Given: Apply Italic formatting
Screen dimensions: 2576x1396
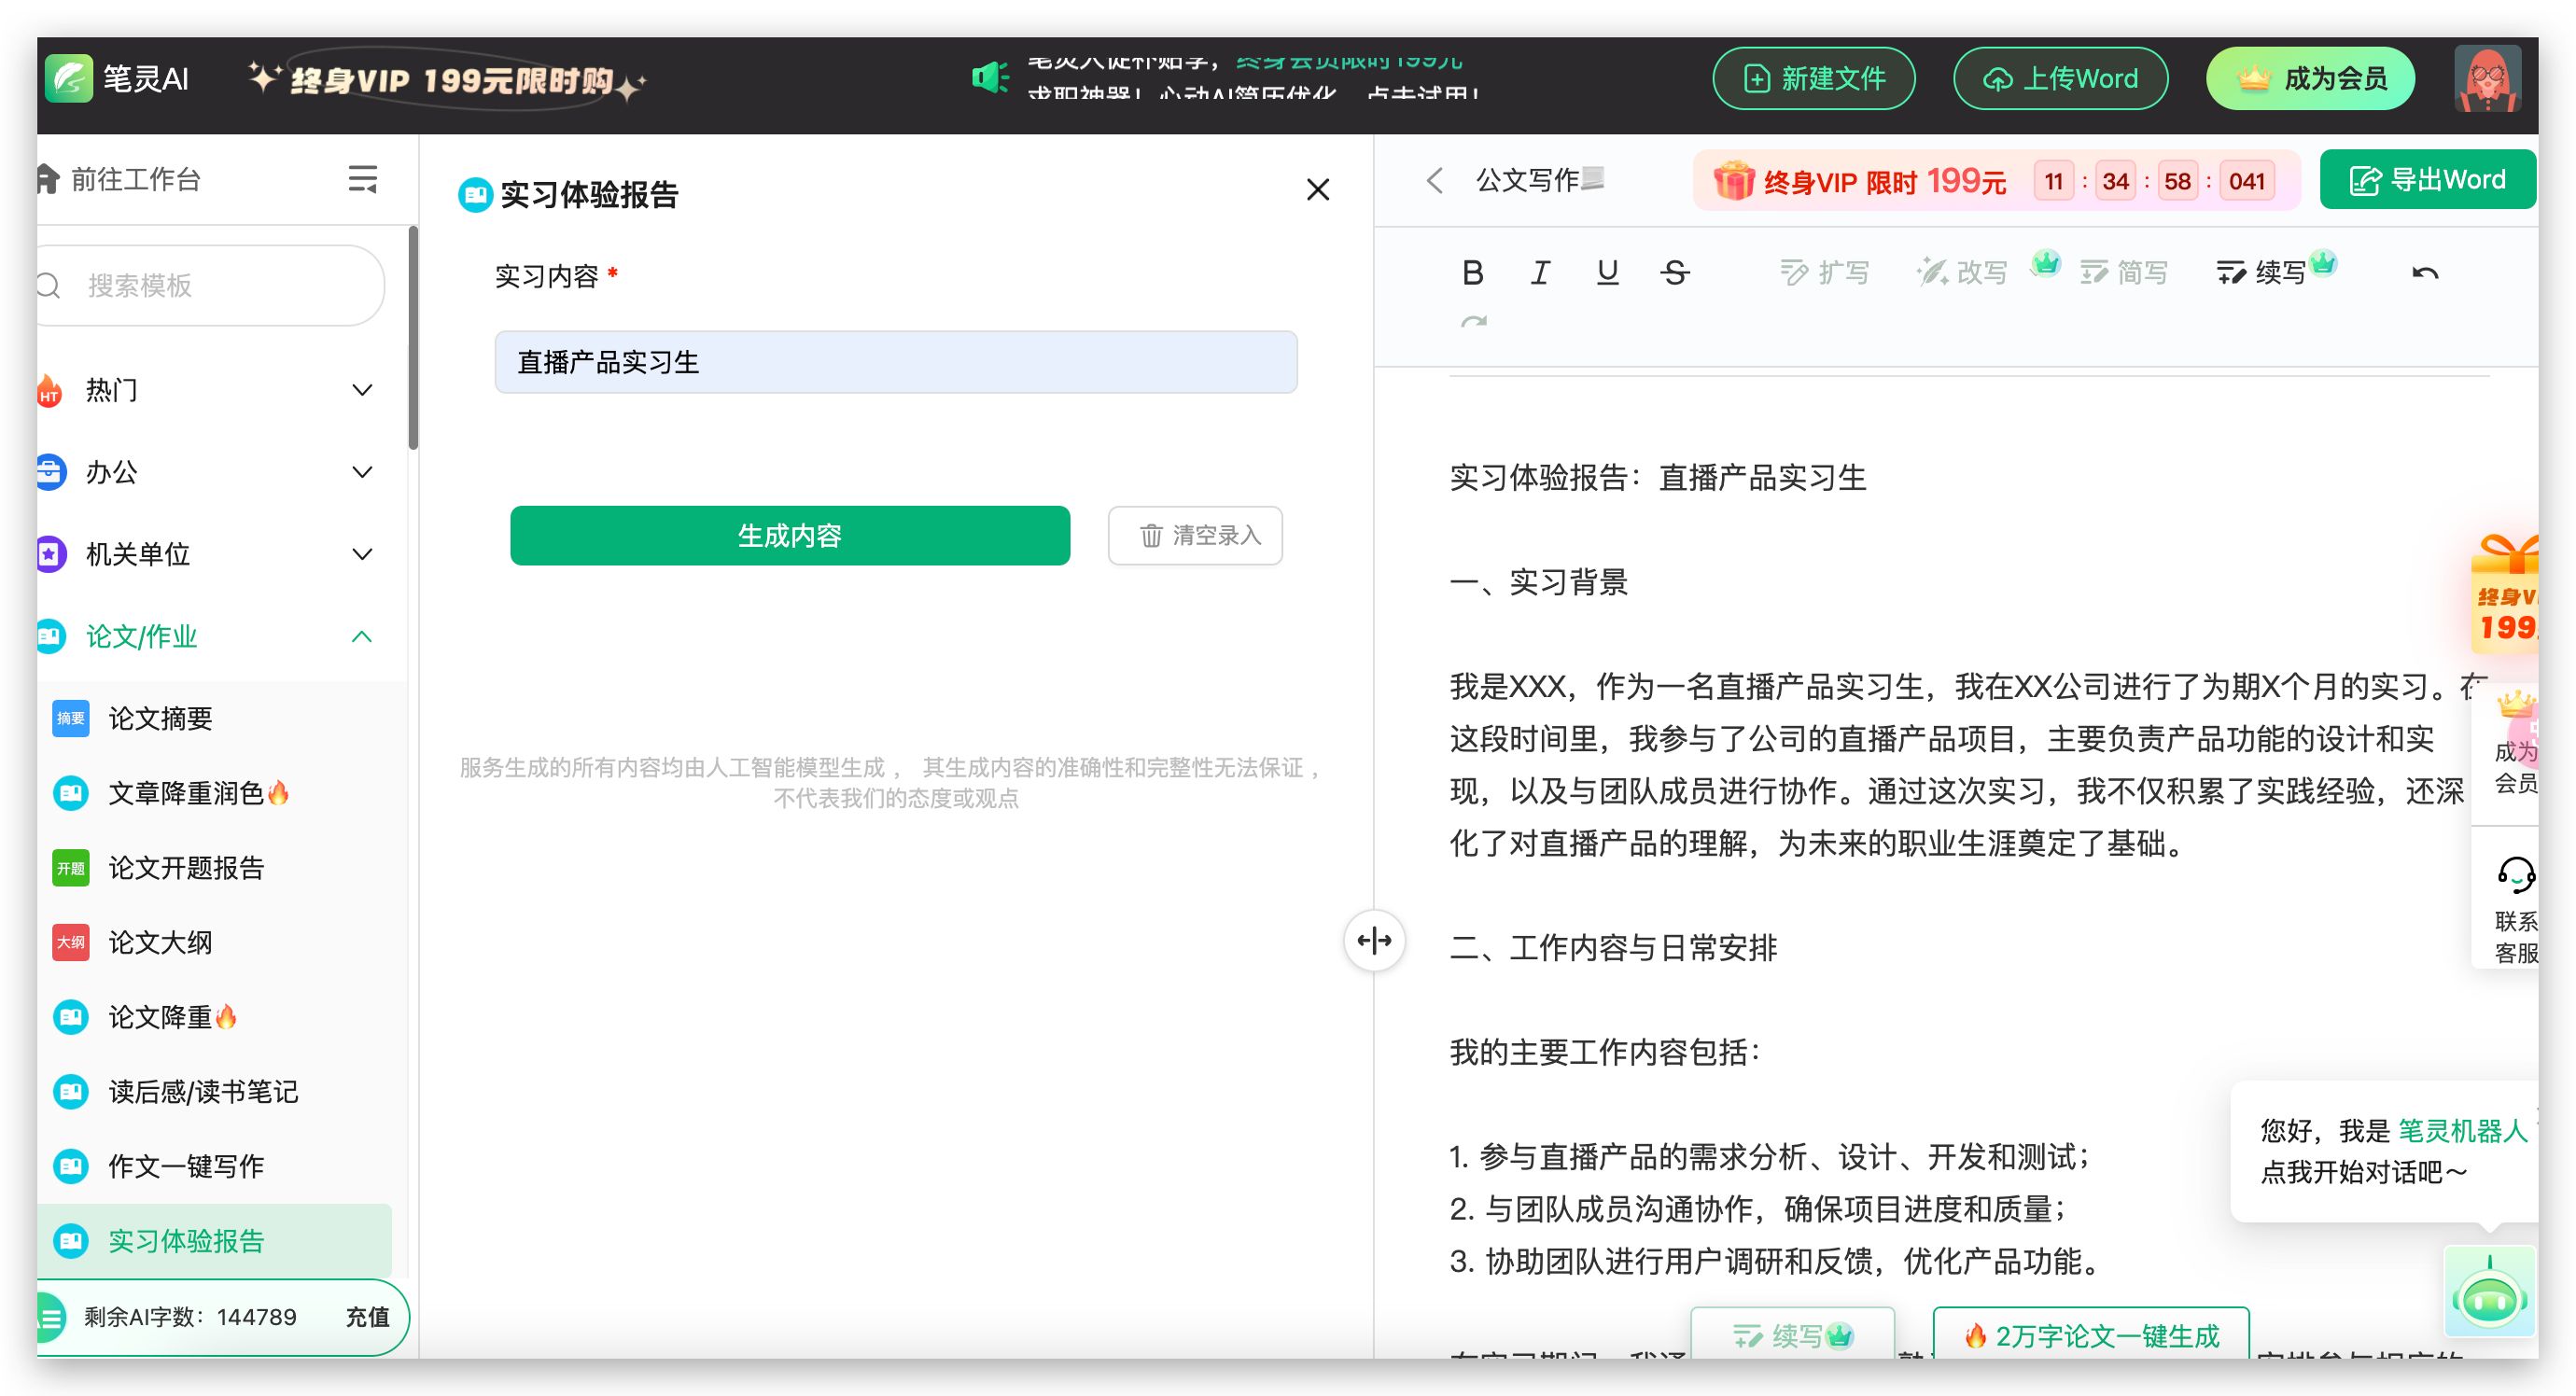Looking at the screenshot, I should 1540,272.
